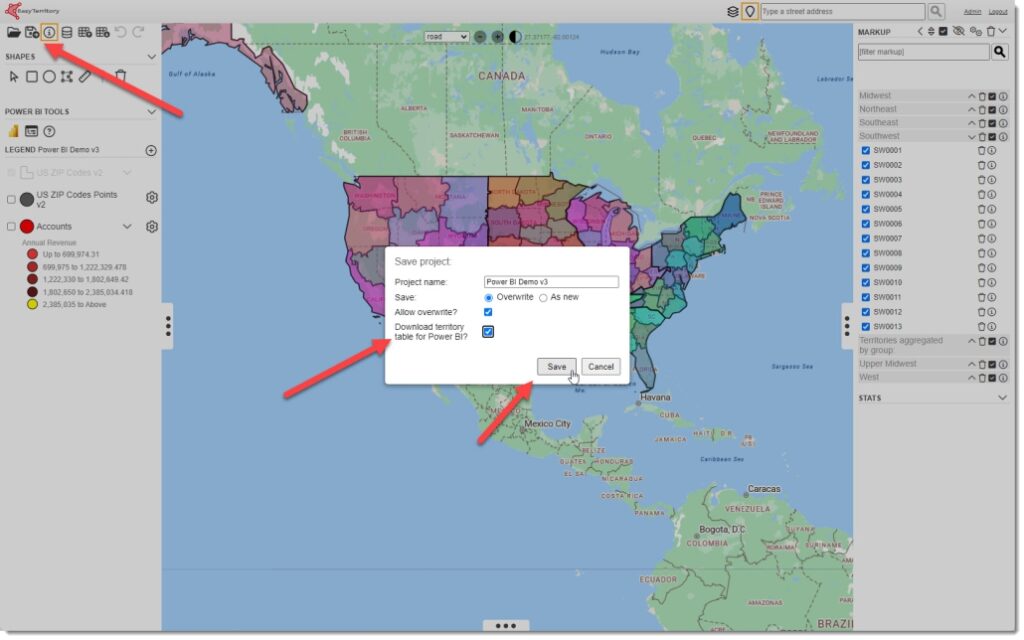Uncheck the SW0005 markup checkbox

(866, 209)
